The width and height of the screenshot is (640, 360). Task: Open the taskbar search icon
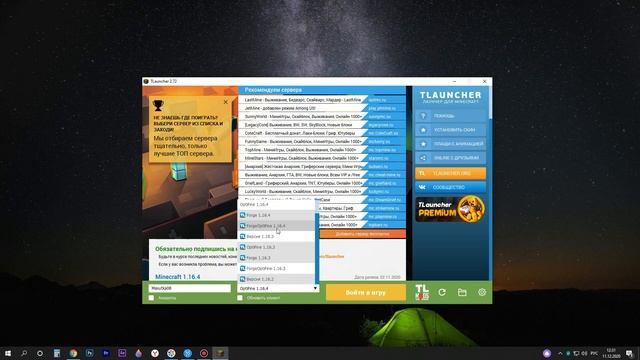tap(24, 353)
